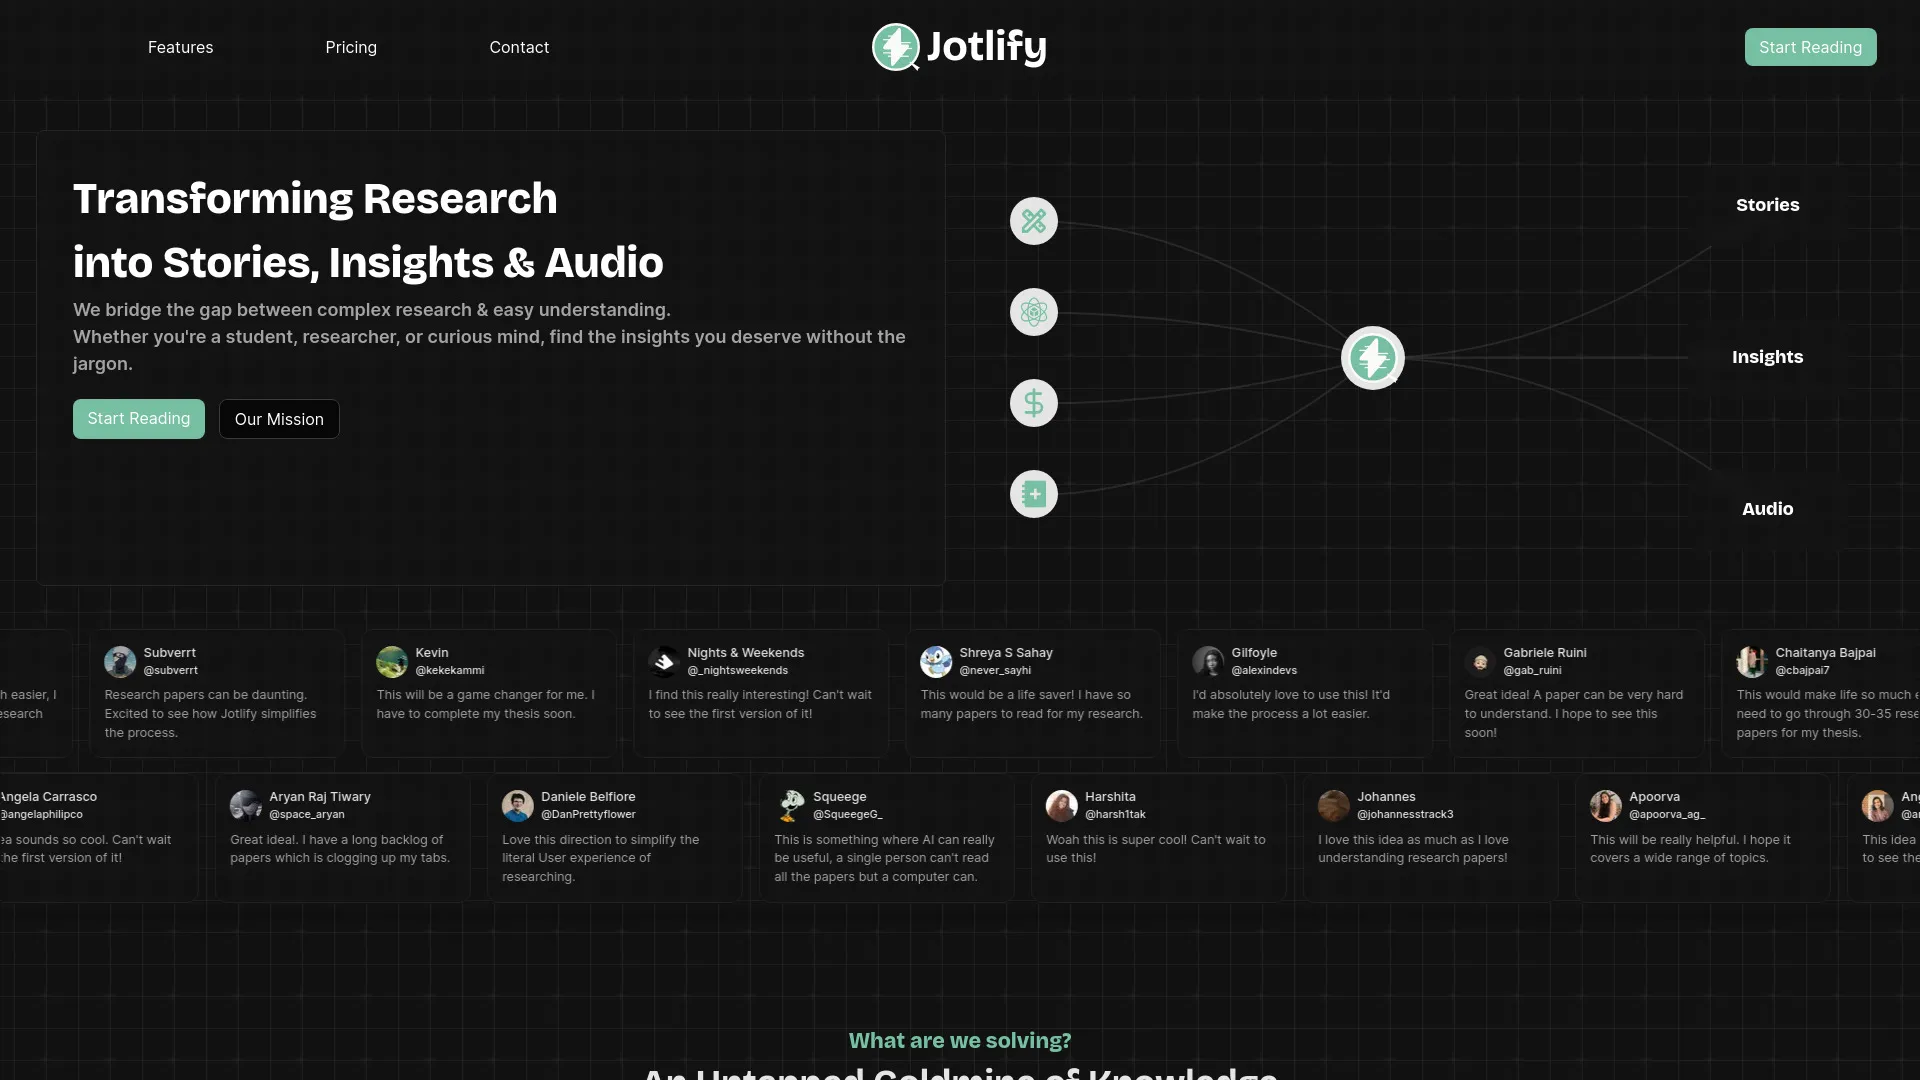The image size is (1920, 1080).
Task: Click the Audio output label
Action: (1766, 508)
